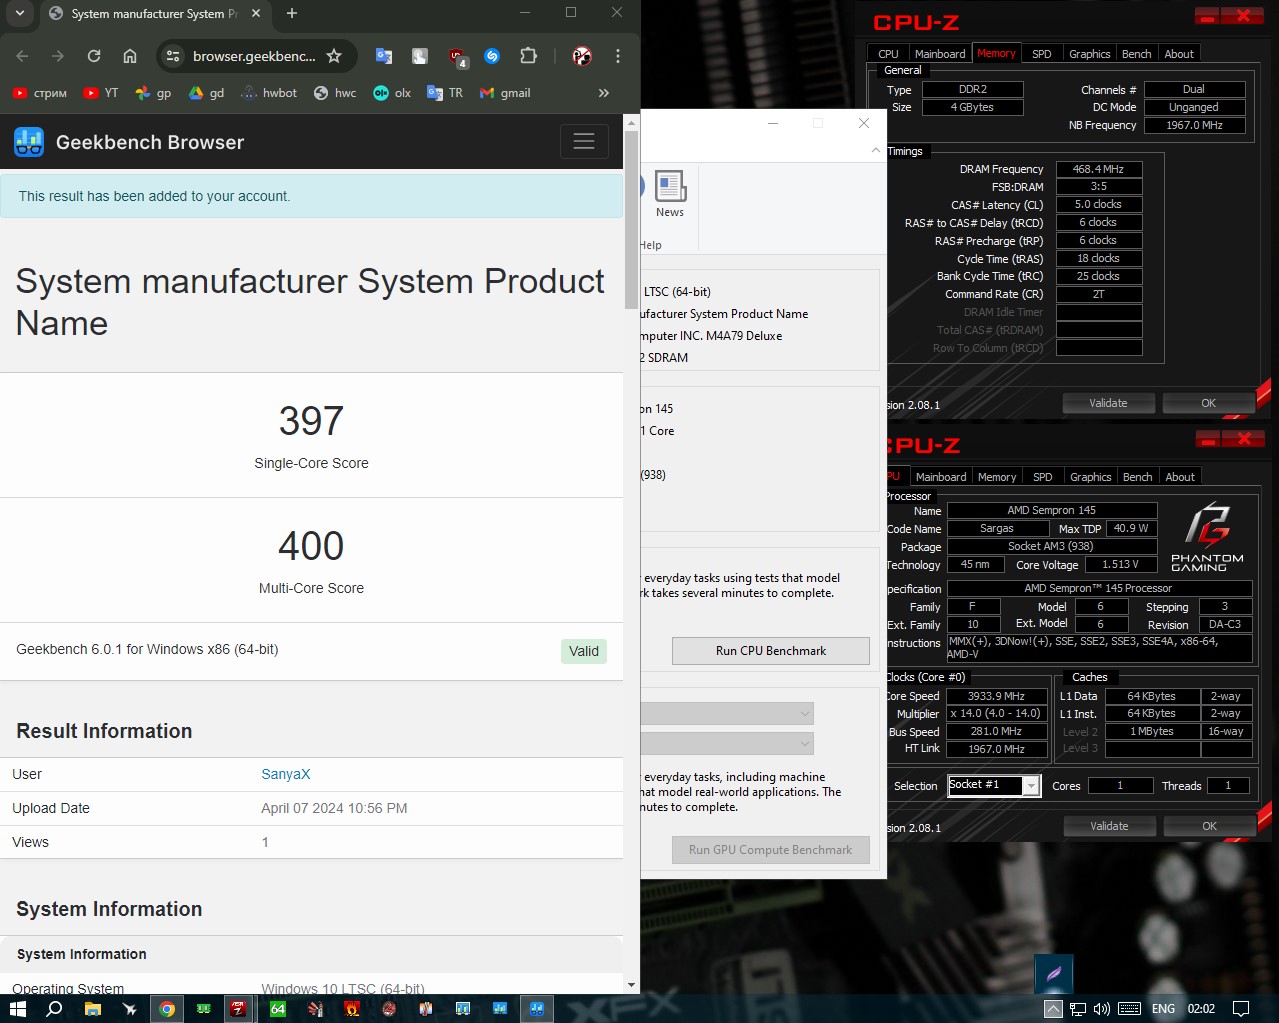Screen dimensions: 1279x1023
Task: Switch to Memory tab in bottom CPU-Z
Action: tap(997, 477)
